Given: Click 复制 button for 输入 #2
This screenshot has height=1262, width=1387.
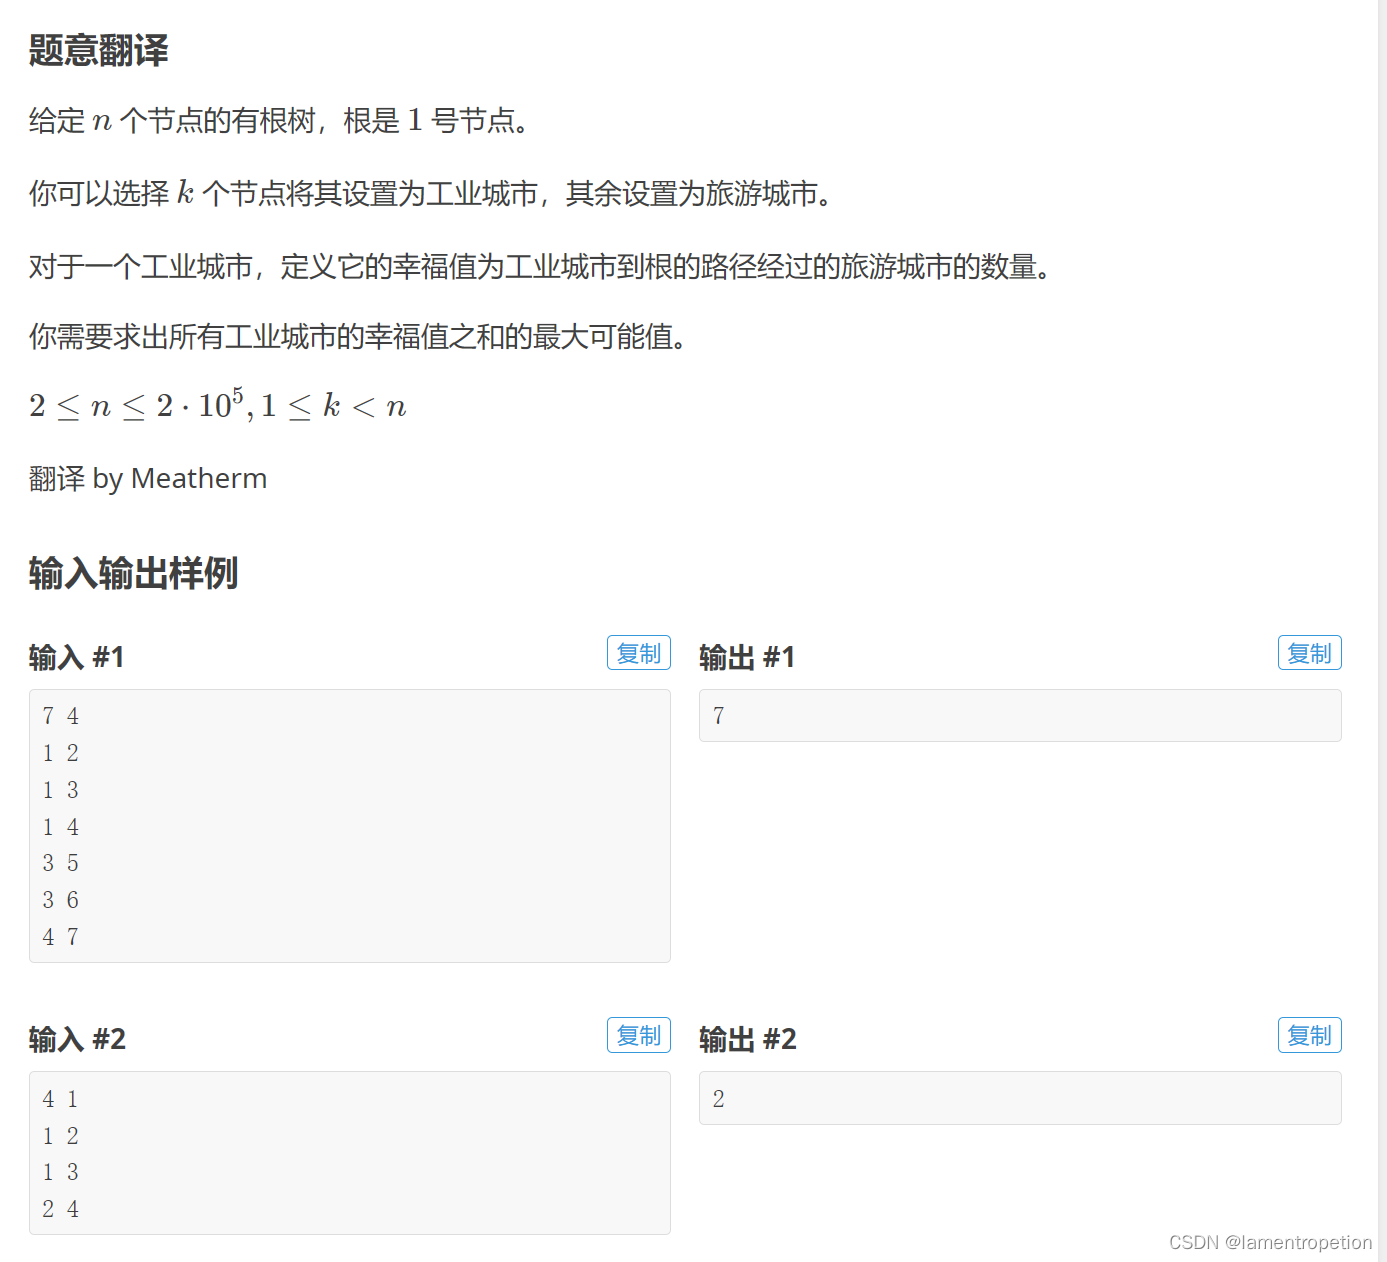Looking at the screenshot, I should (x=638, y=1035).
